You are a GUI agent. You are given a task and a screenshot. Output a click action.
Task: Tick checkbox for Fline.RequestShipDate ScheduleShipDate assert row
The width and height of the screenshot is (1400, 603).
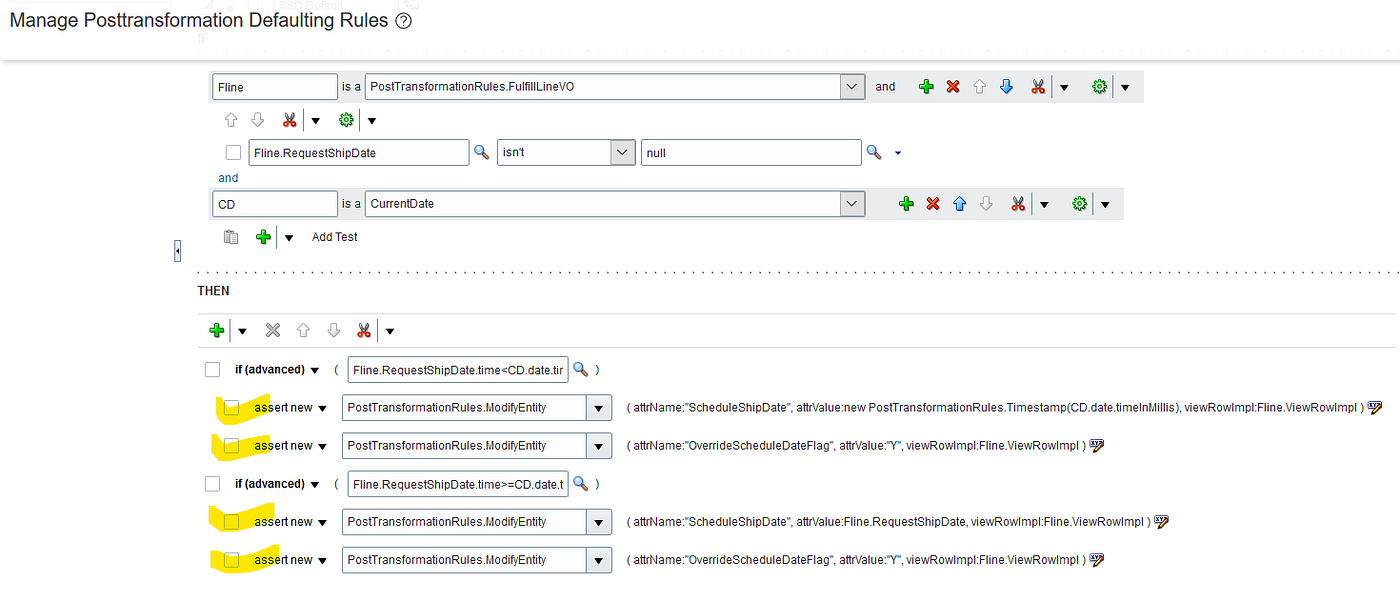232,522
